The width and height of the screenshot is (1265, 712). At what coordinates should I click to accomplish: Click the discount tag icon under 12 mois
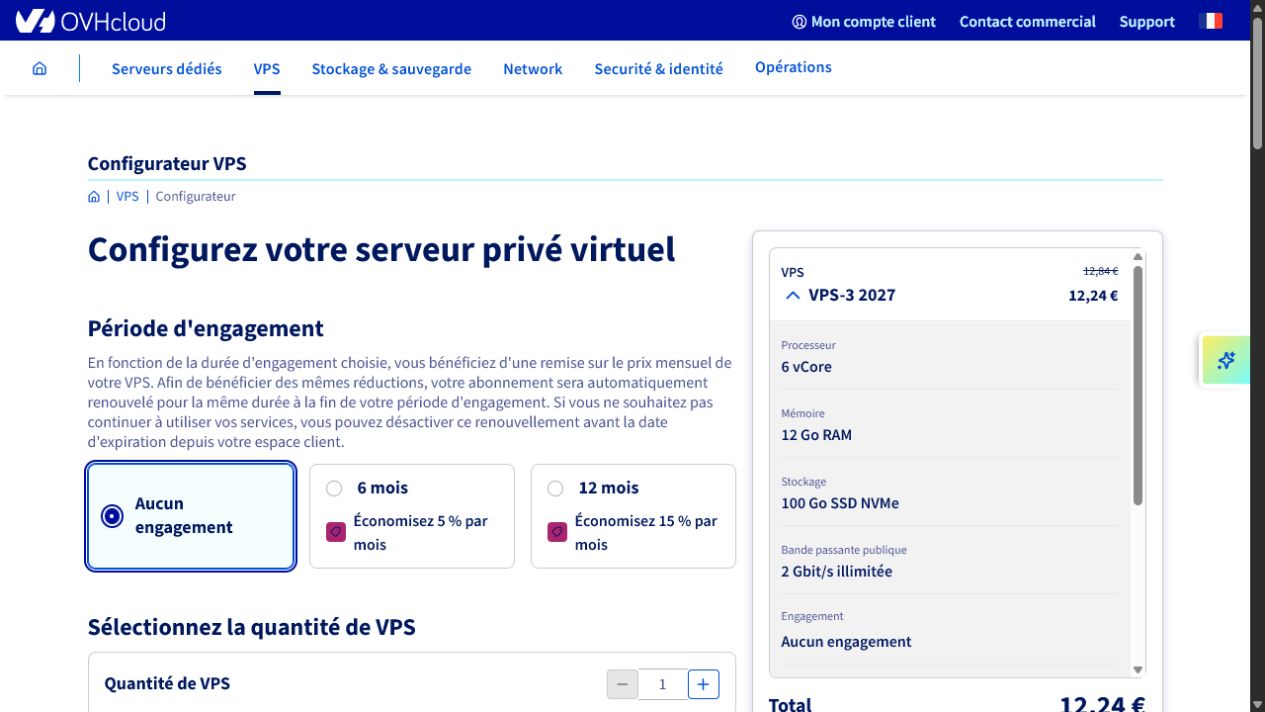click(557, 532)
